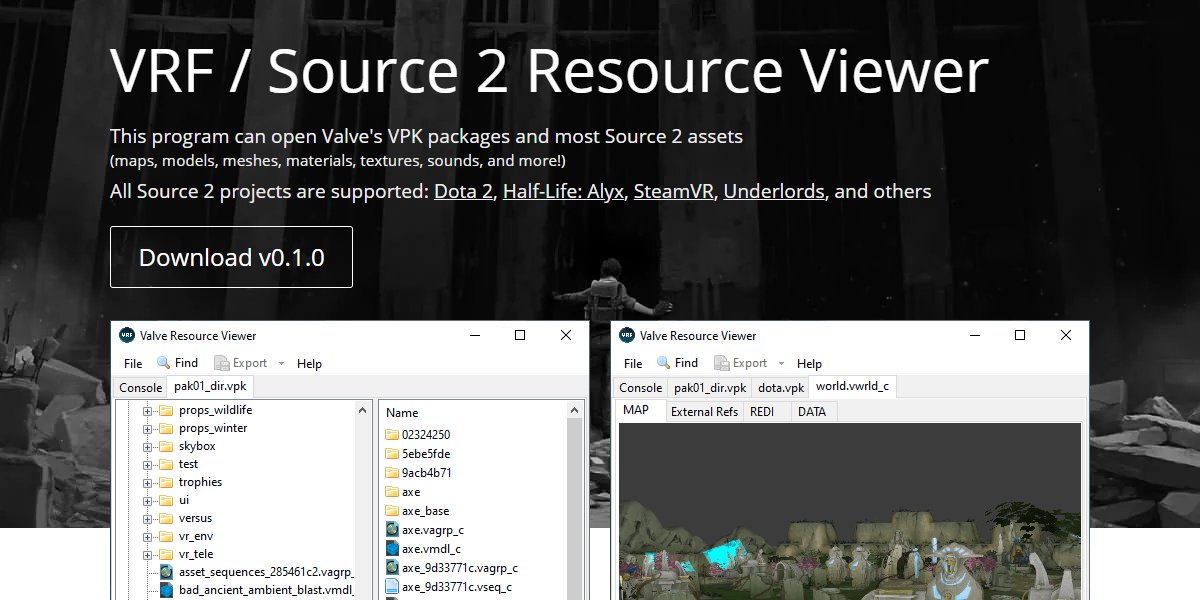Switch to the DATA sub-tab
This screenshot has width=1200, height=600.
[x=812, y=412]
